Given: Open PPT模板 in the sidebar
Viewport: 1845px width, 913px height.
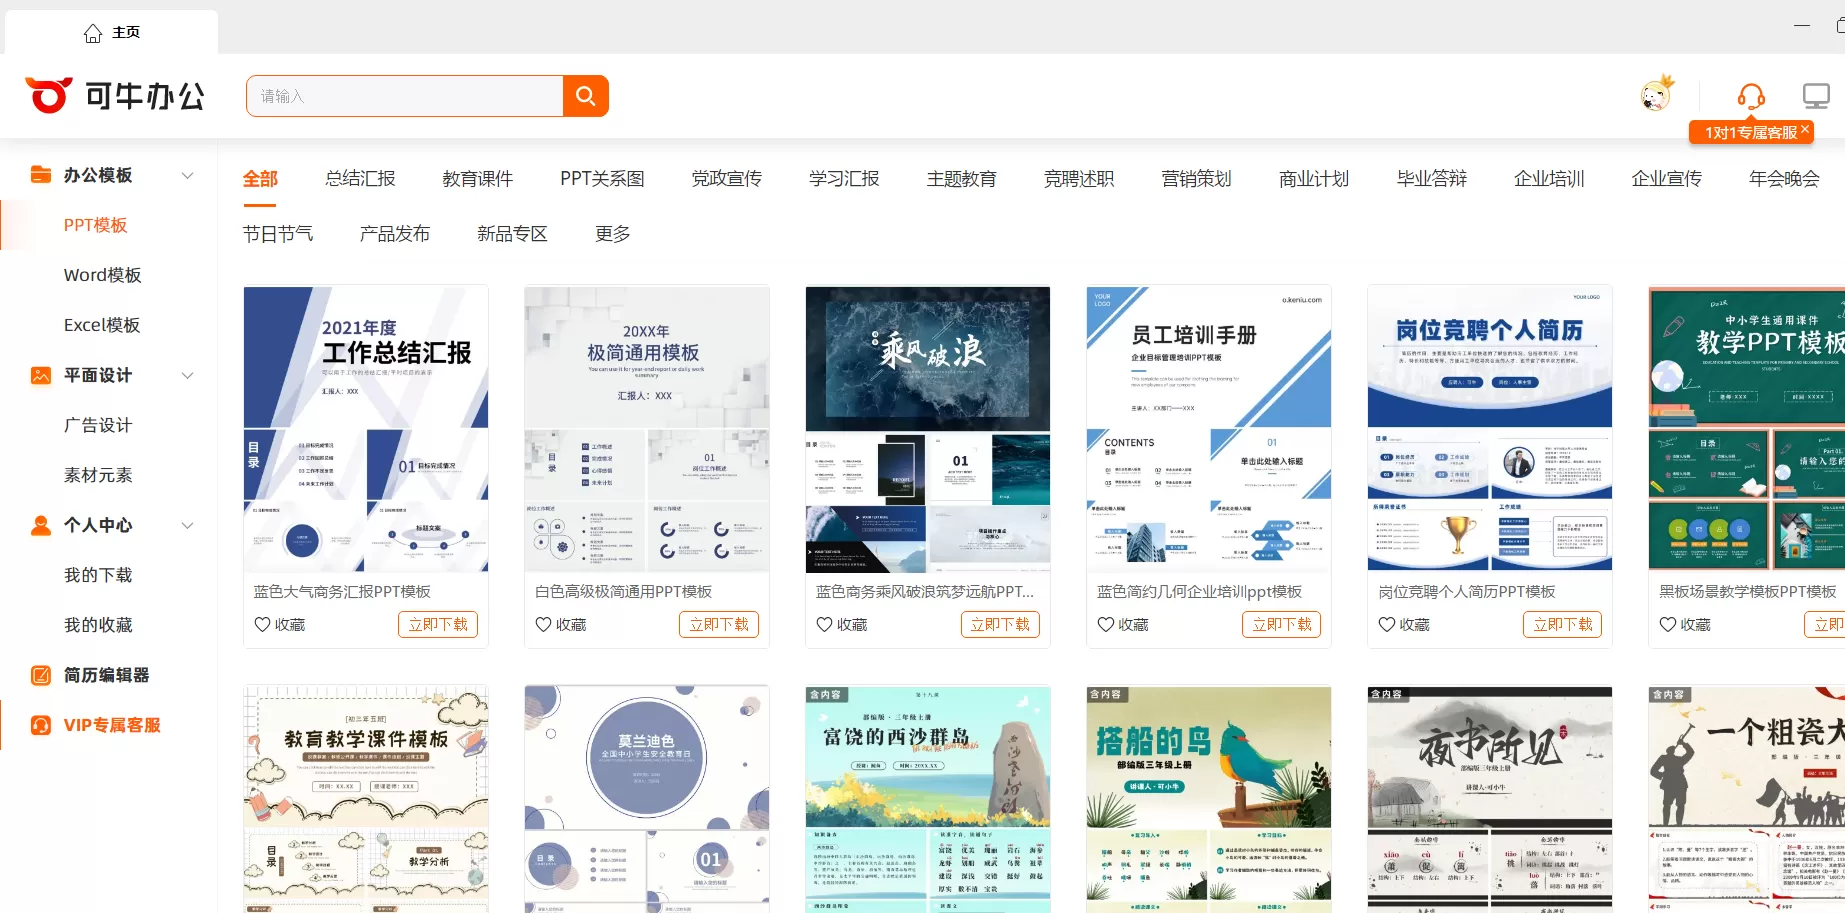Looking at the screenshot, I should pos(96,225).
